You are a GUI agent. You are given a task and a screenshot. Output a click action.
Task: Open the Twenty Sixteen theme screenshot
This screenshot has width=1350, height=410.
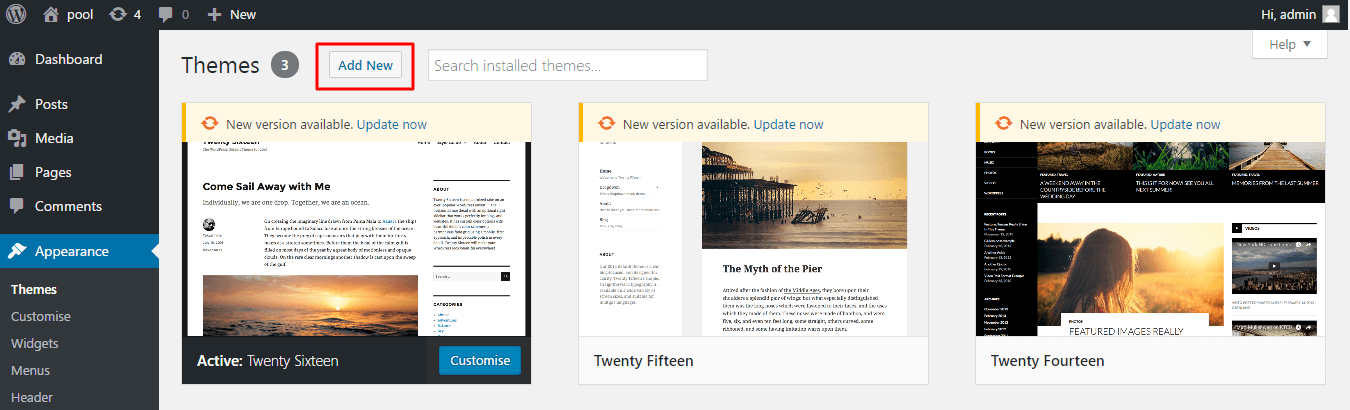[357, 238]
